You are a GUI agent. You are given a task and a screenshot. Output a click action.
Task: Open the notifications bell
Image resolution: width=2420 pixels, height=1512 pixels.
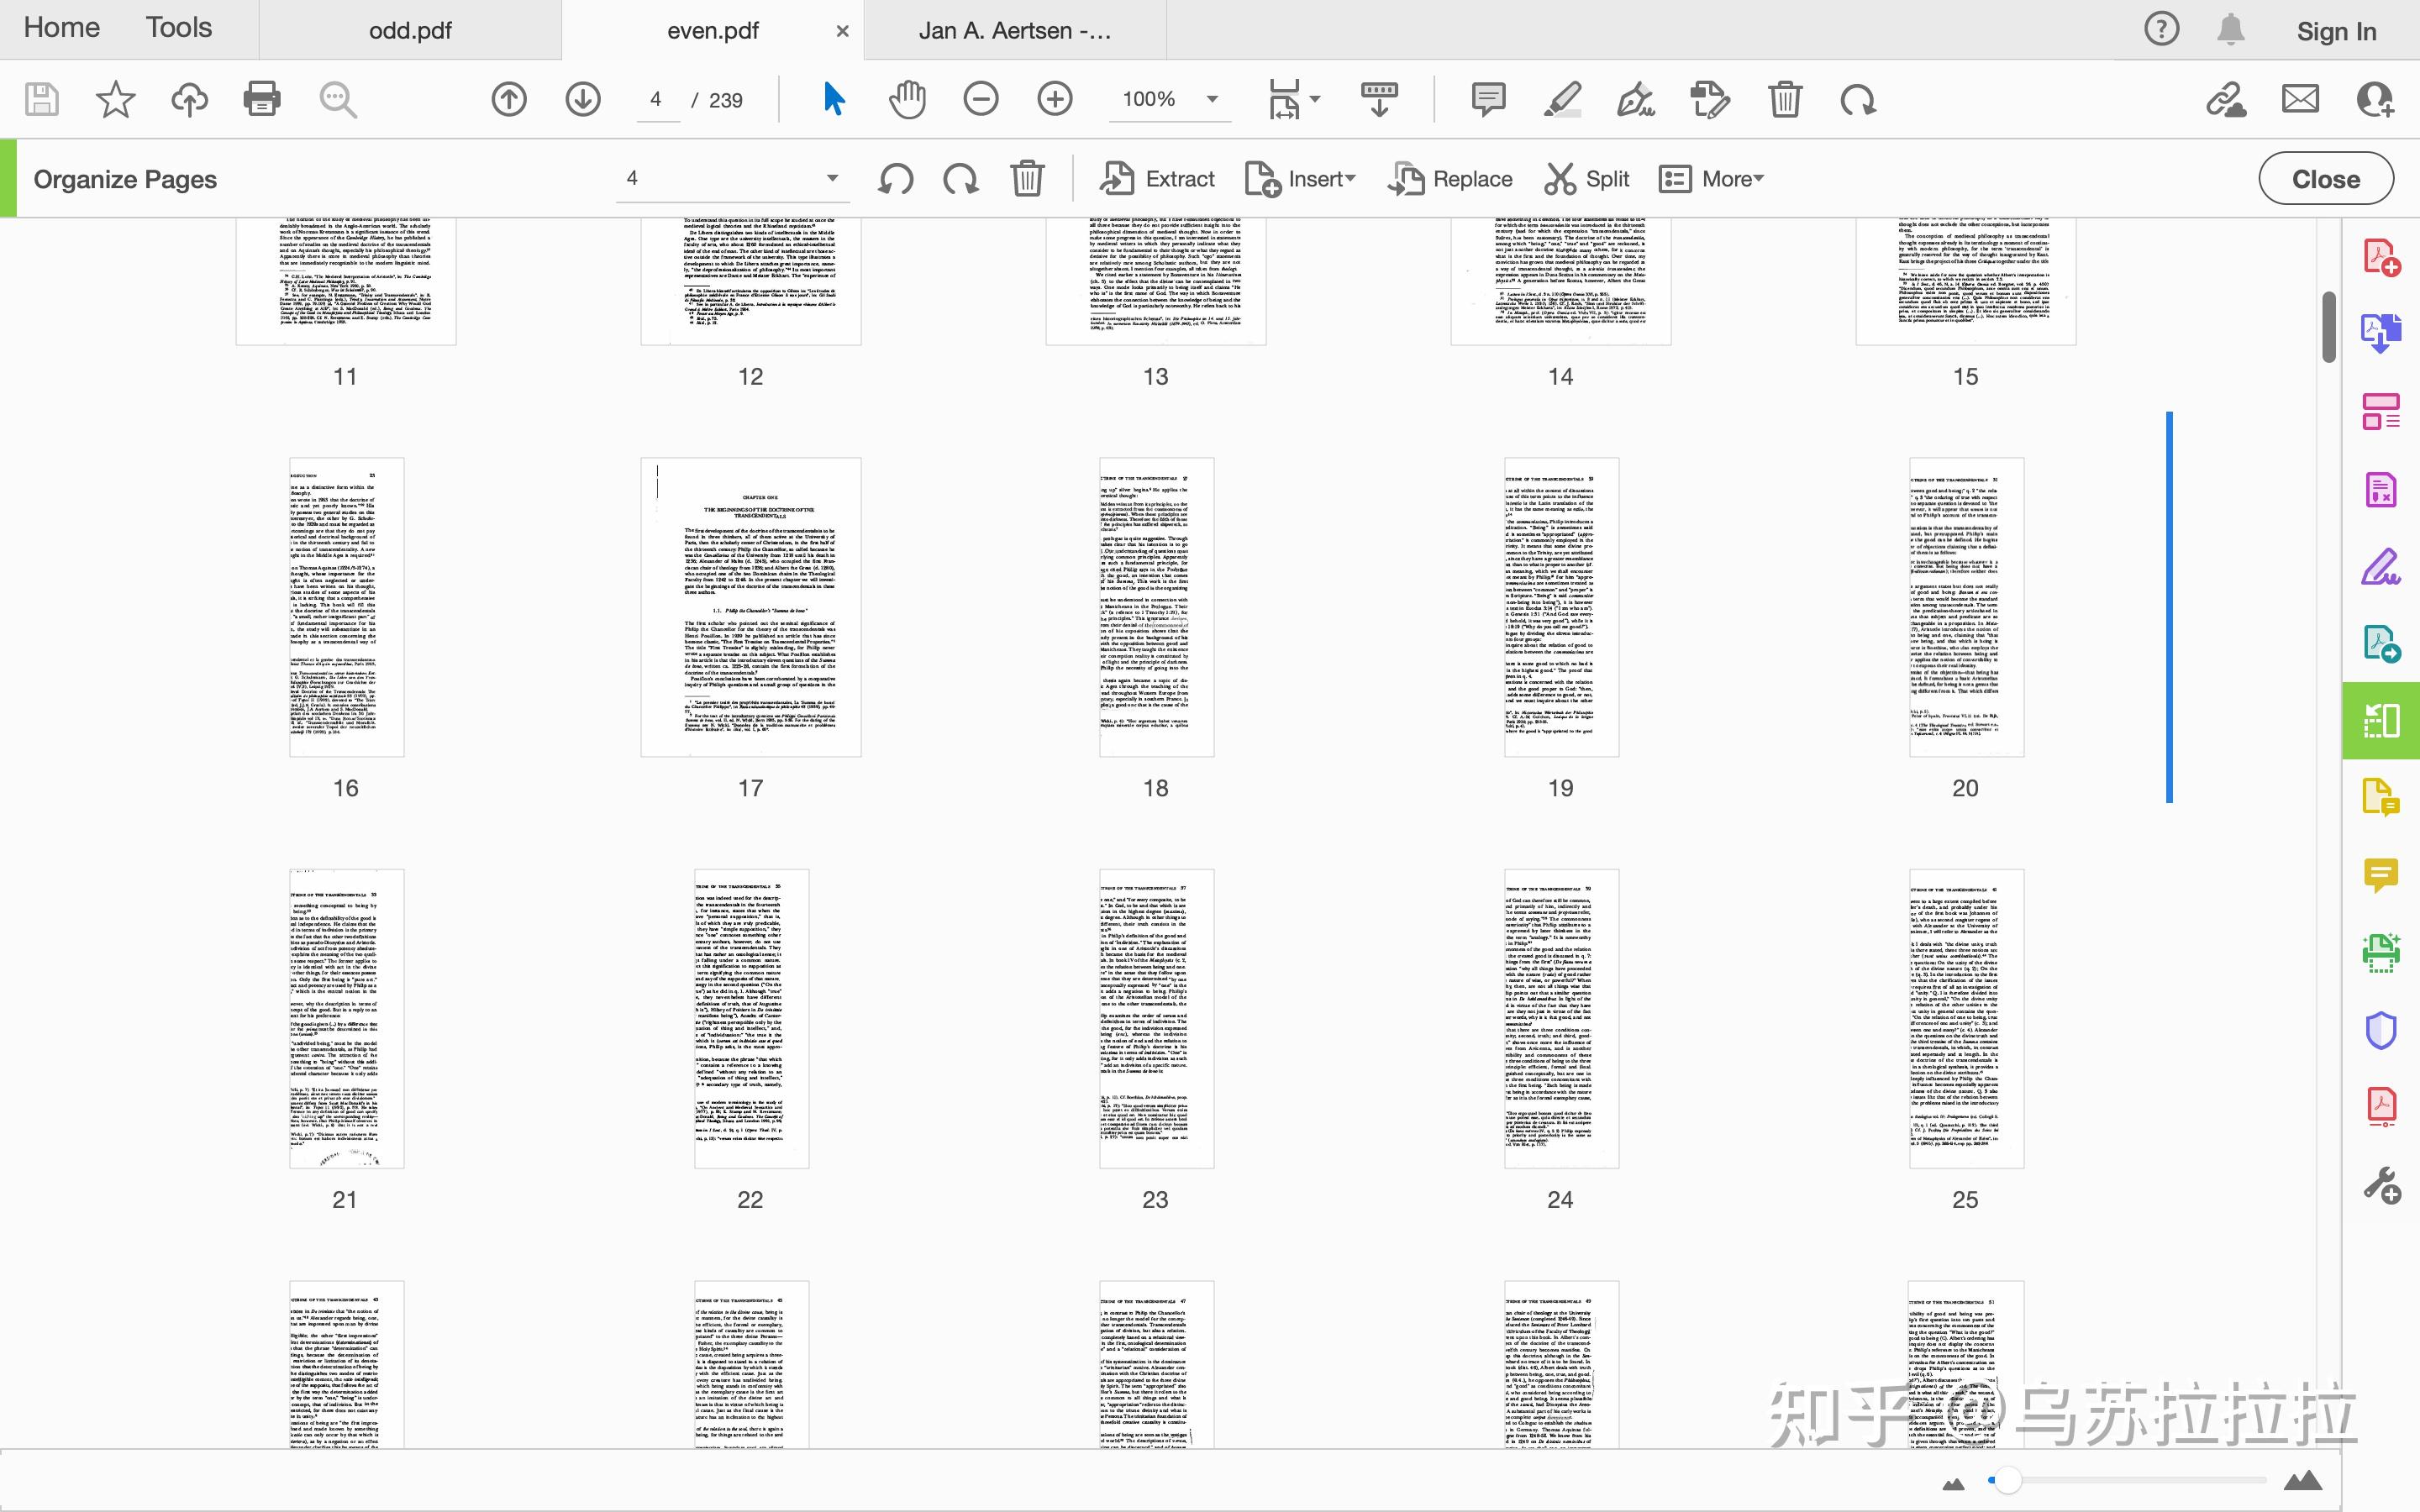[x=2231, y=29]
